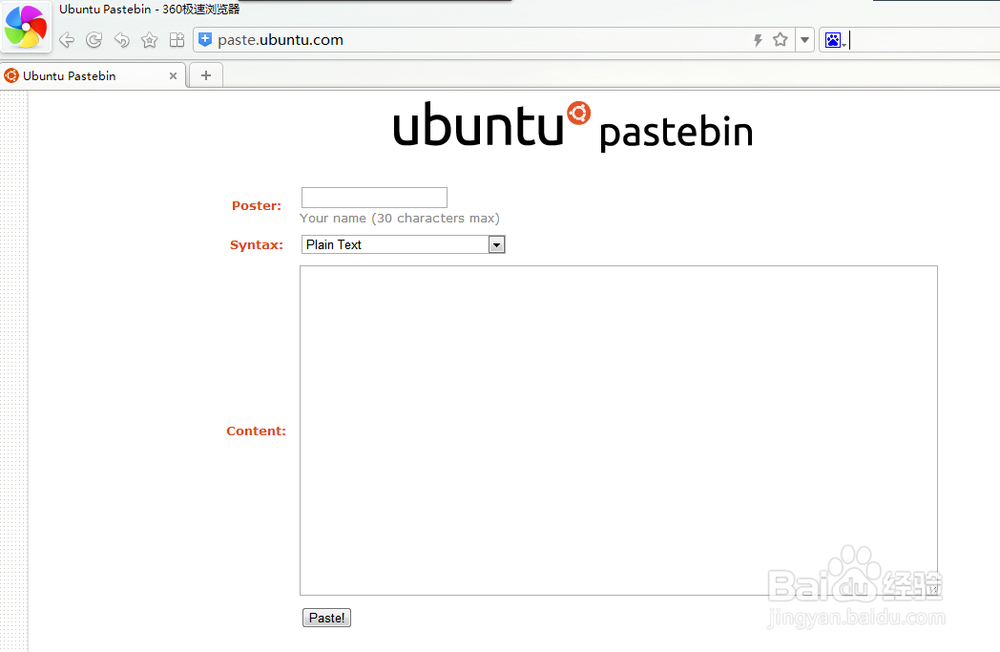Screen dimensions: 1000x652
Task: Click the blue site security shield icon
Action: pos(205,40)
